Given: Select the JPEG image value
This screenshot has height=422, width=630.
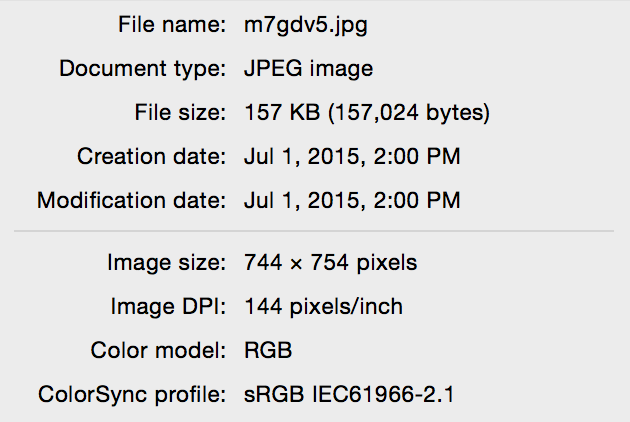Looking at the screenshot, I should 309,69.
